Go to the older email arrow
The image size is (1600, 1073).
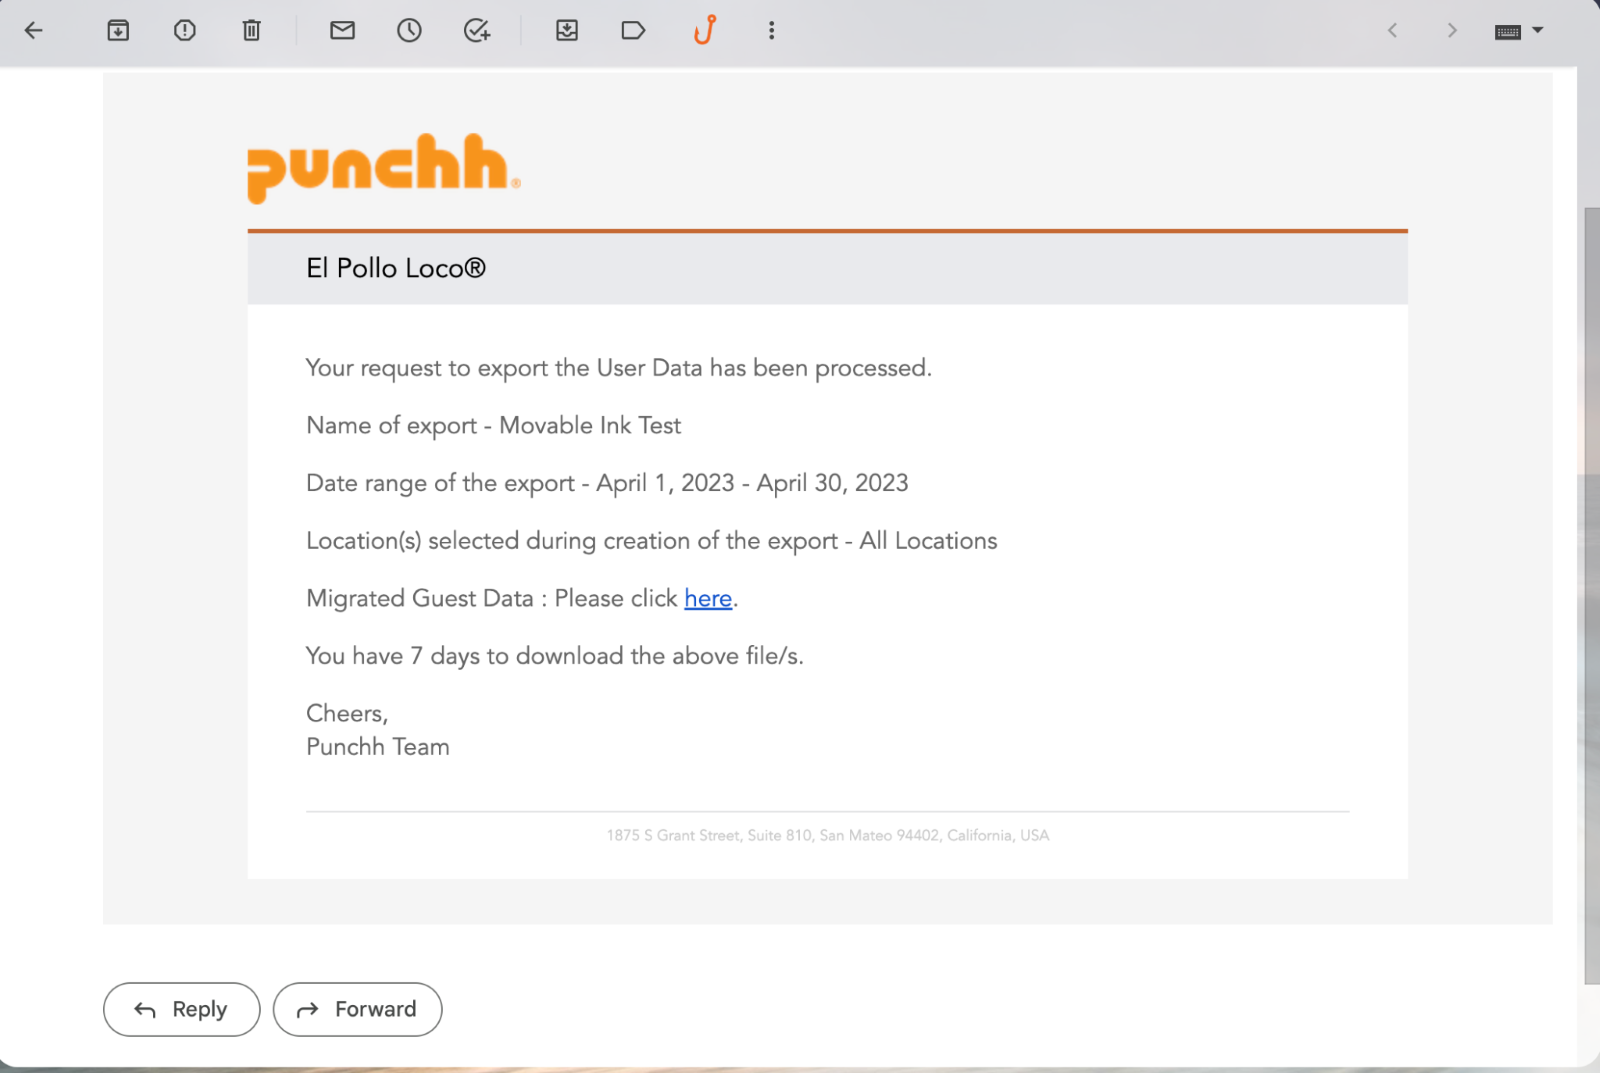coord(1452,31)
